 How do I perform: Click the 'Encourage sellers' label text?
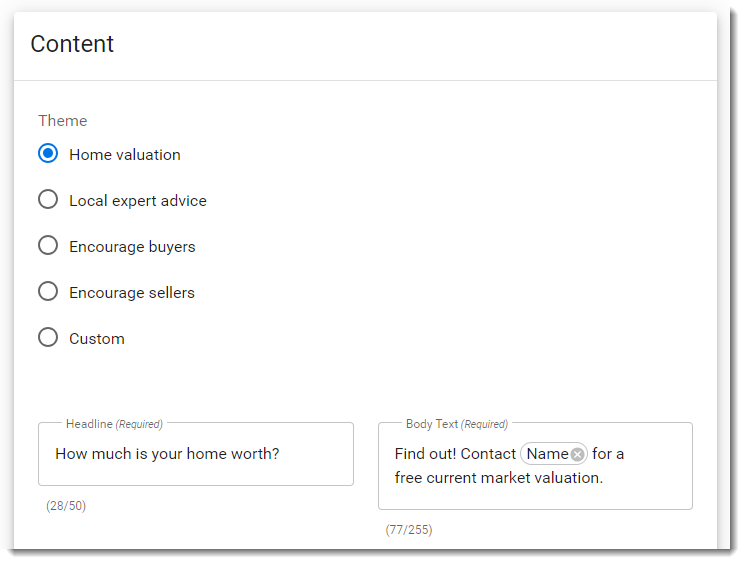[x=132, y=293]
